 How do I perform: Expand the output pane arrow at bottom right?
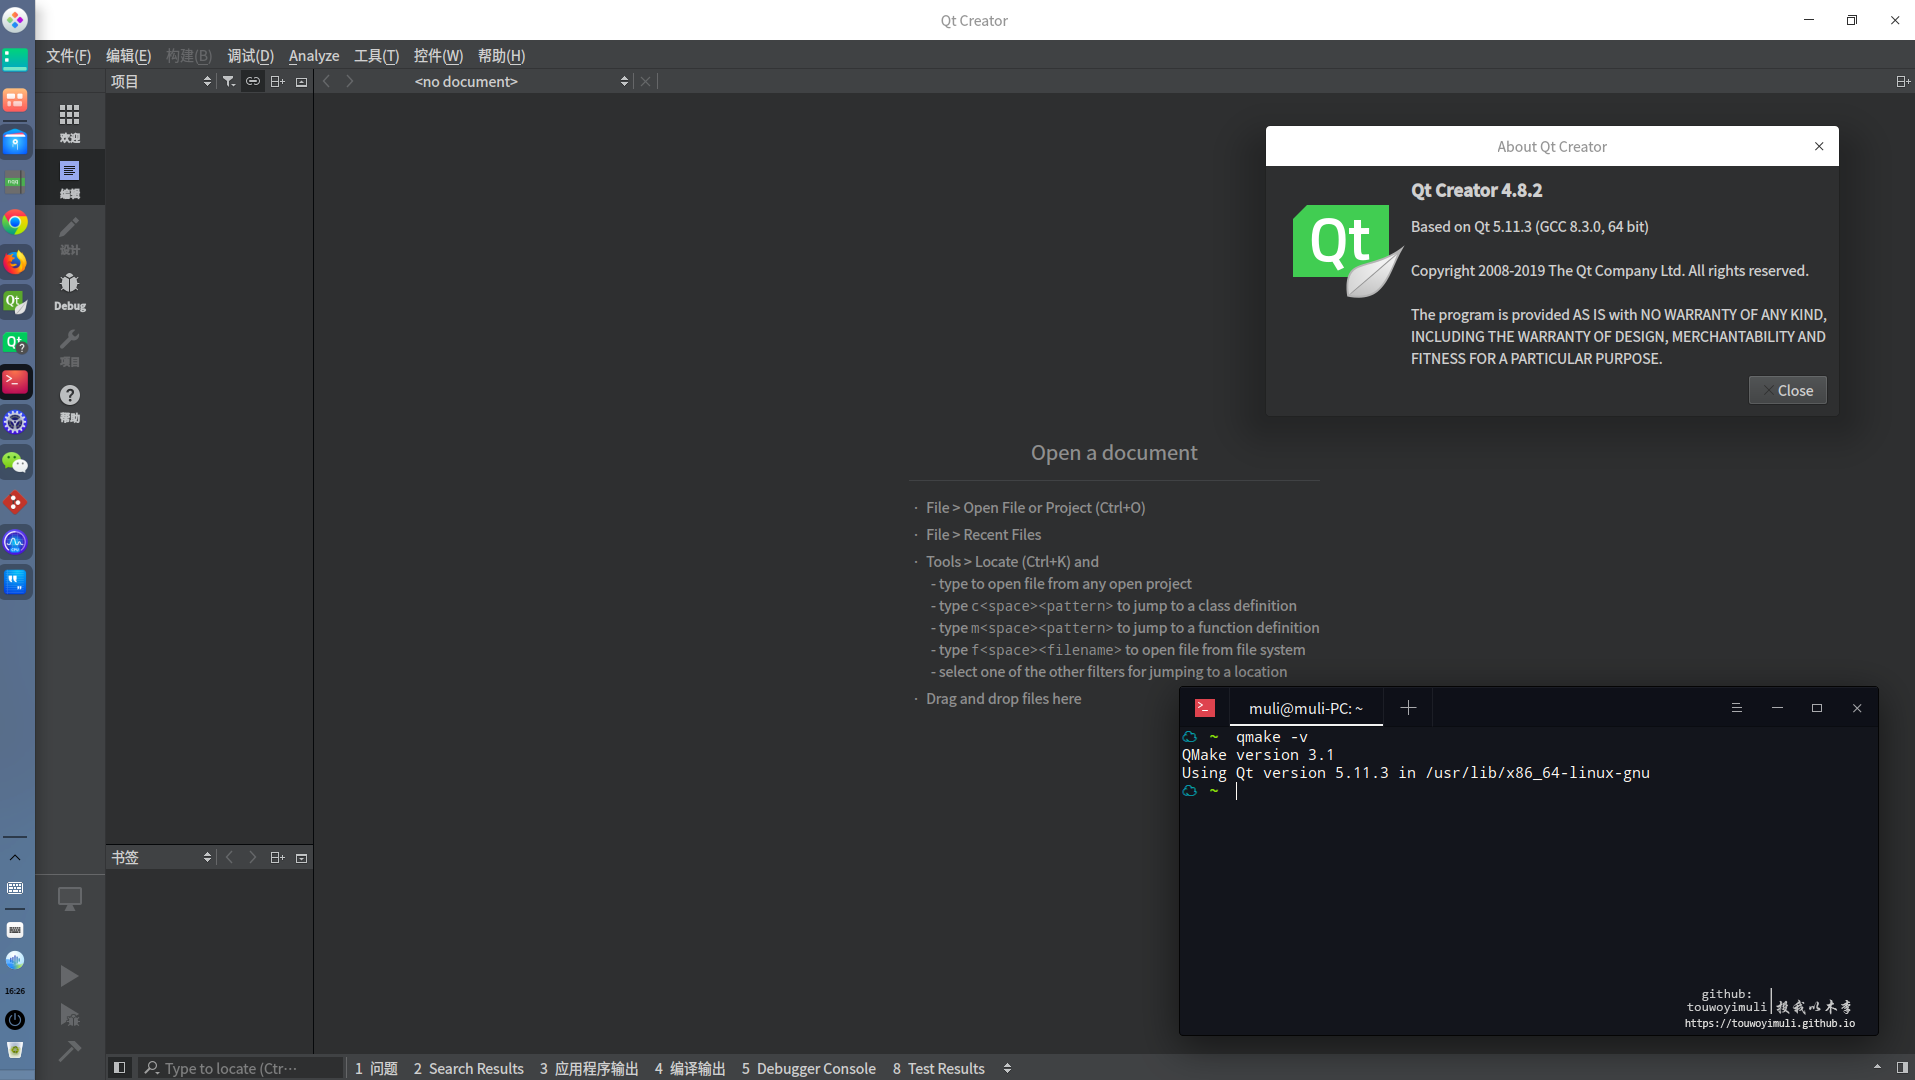click(x=1877, y=1068)
